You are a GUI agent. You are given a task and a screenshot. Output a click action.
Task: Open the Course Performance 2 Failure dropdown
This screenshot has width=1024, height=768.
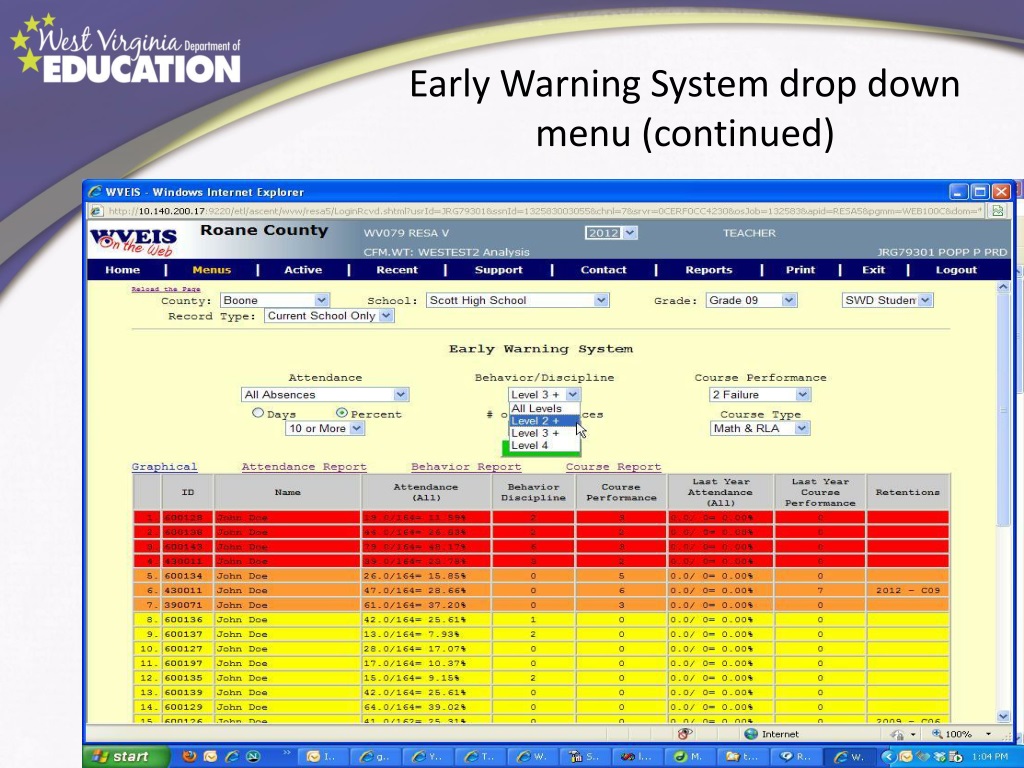coord(760,394)
